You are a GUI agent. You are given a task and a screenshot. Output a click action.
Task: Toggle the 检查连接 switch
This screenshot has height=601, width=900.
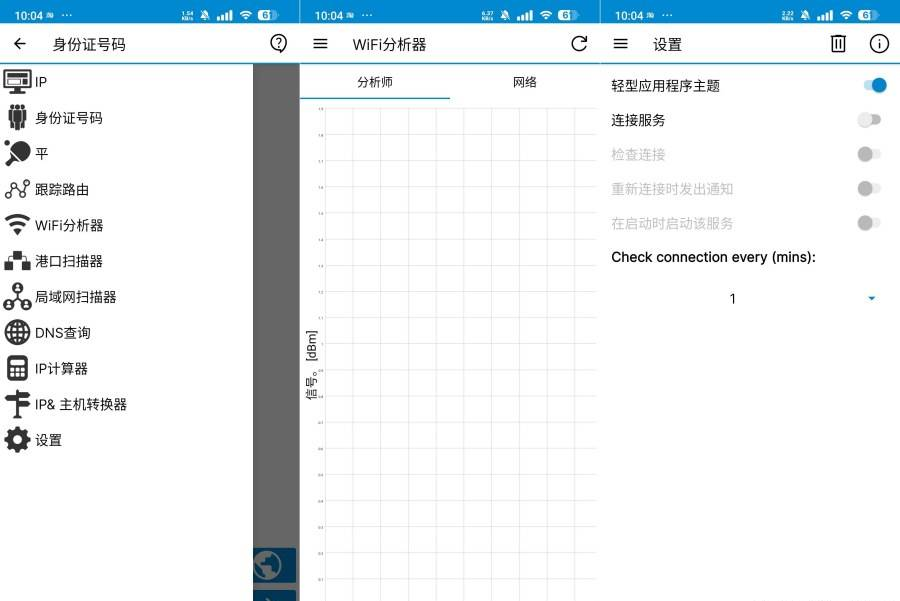869,154
